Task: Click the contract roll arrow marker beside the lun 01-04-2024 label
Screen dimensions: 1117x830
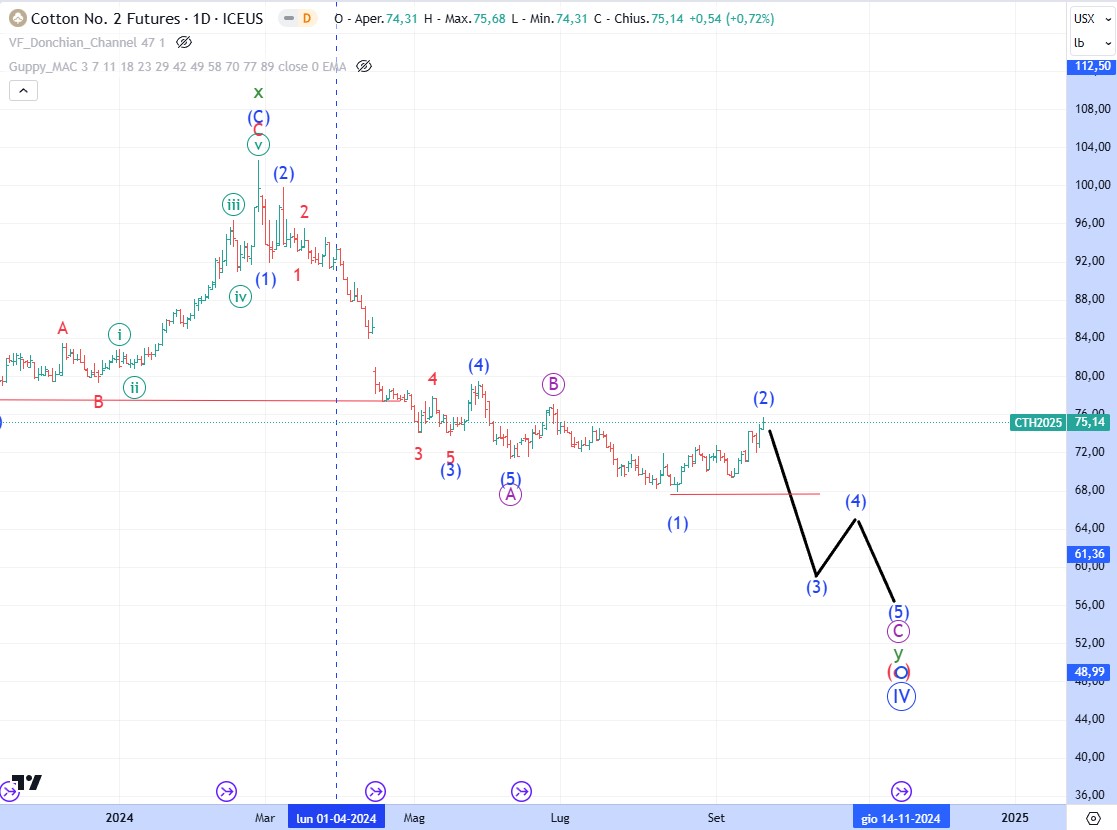Action: click(375, 791)
